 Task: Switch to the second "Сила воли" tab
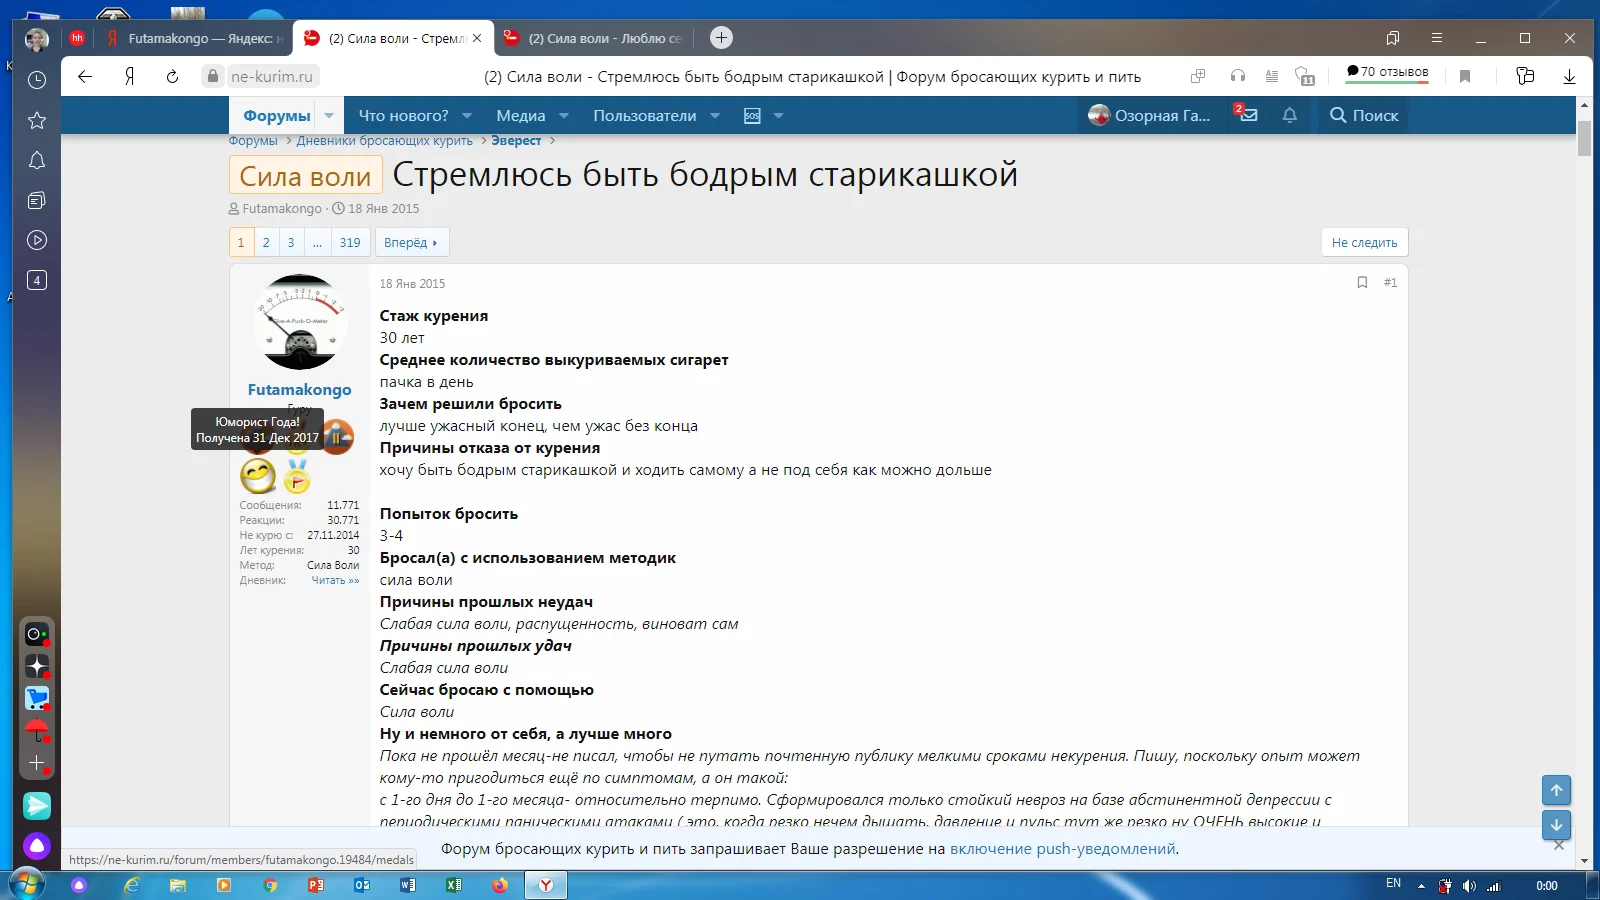point(595,37)
